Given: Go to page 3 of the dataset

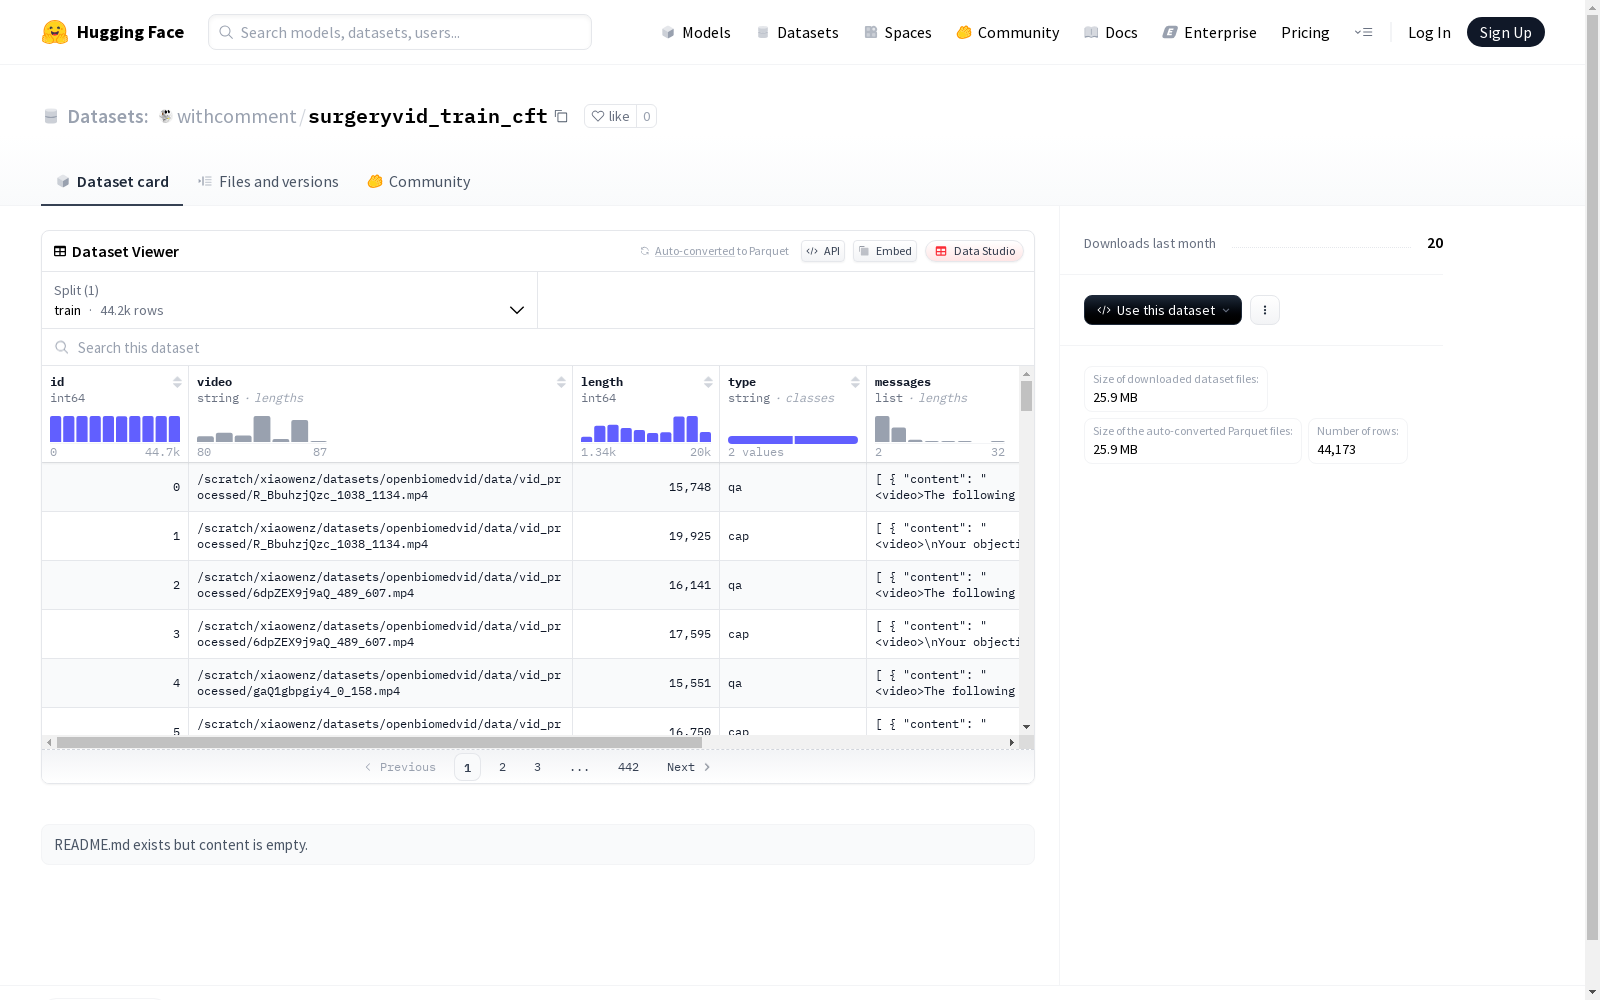Looking at the screenshot, I should [537, 767].
